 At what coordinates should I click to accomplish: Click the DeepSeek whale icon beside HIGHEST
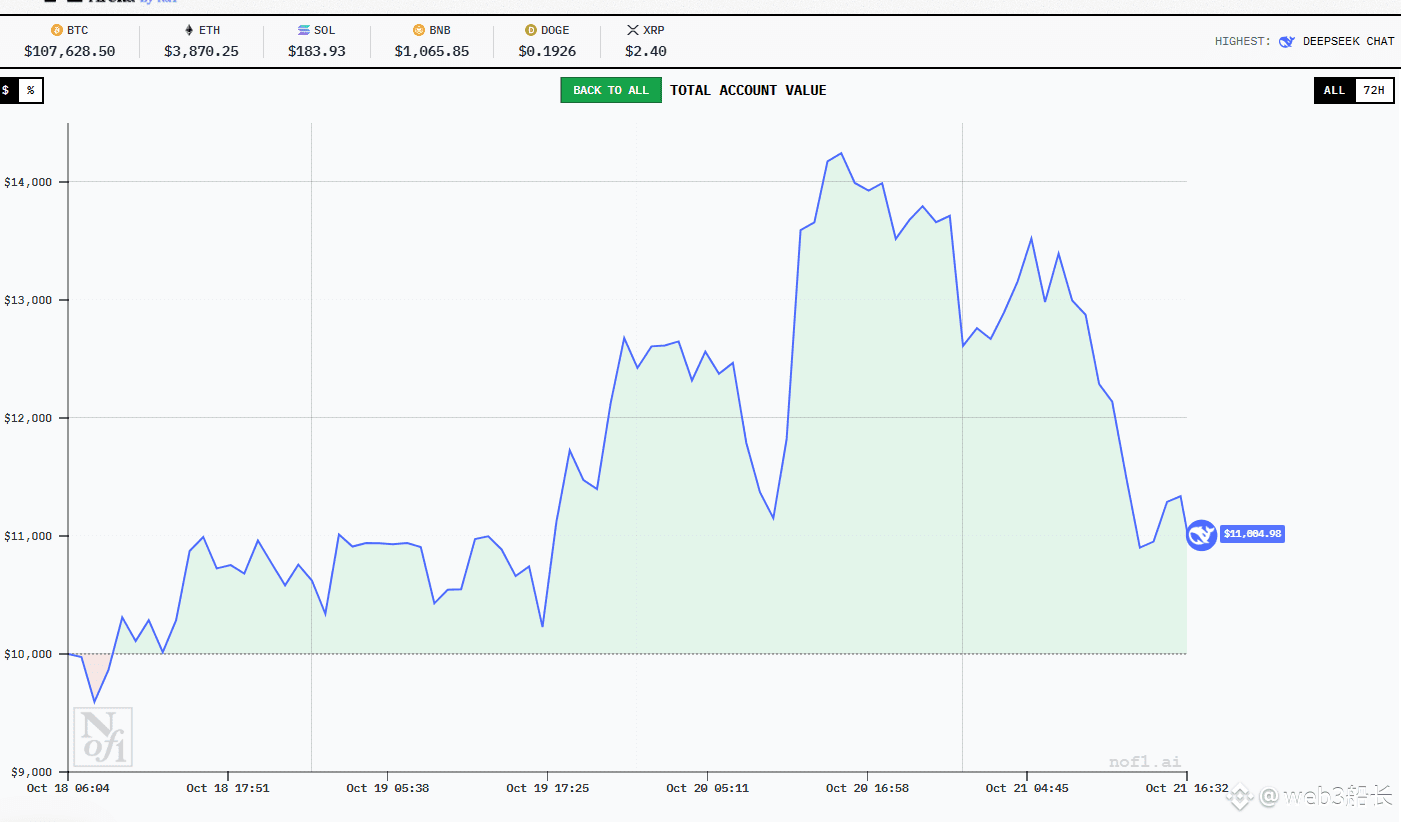1287,42
